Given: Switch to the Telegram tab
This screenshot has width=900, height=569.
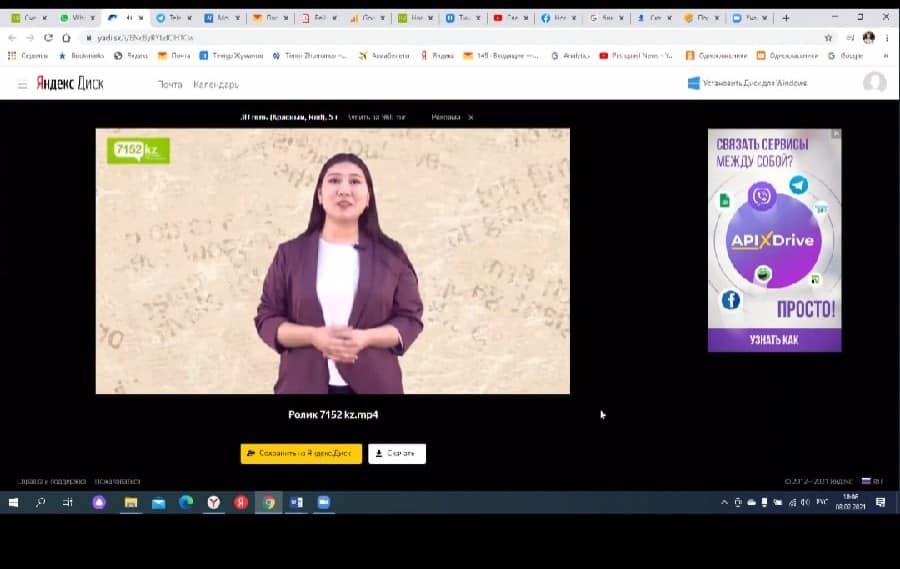Looking at the screenshot, I should click(x=174, y=18).
